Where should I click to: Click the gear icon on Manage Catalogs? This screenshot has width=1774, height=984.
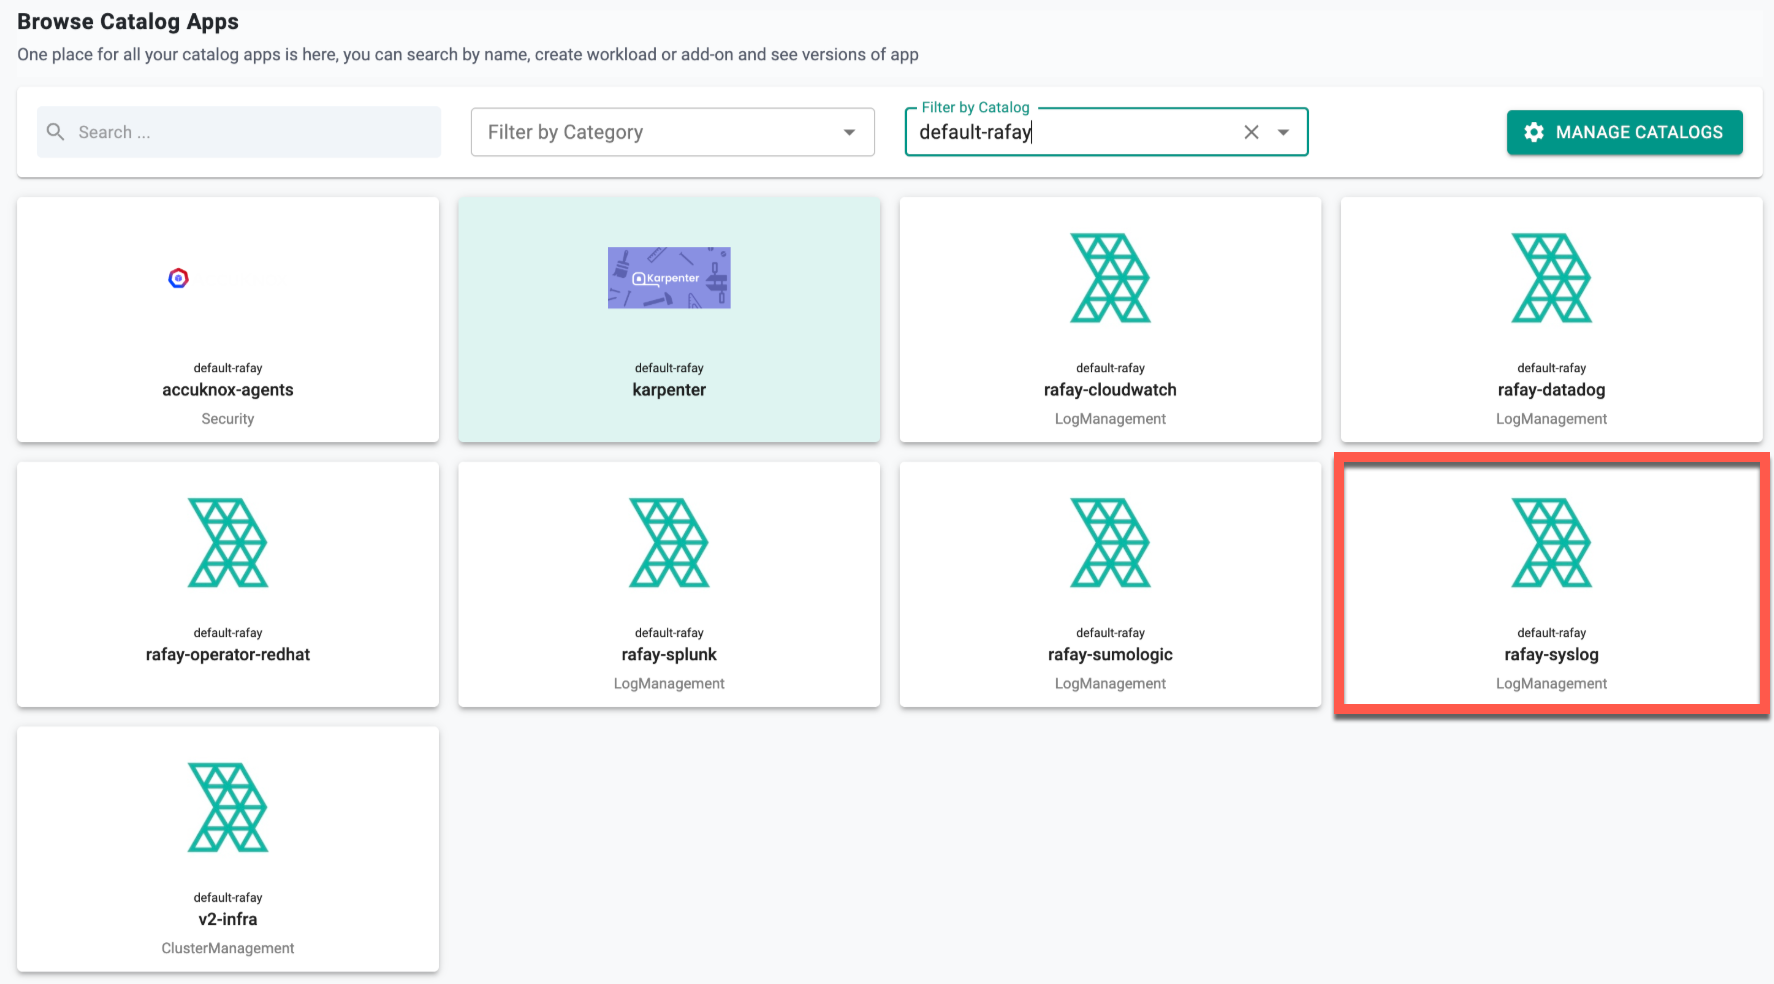[1534, 131]
